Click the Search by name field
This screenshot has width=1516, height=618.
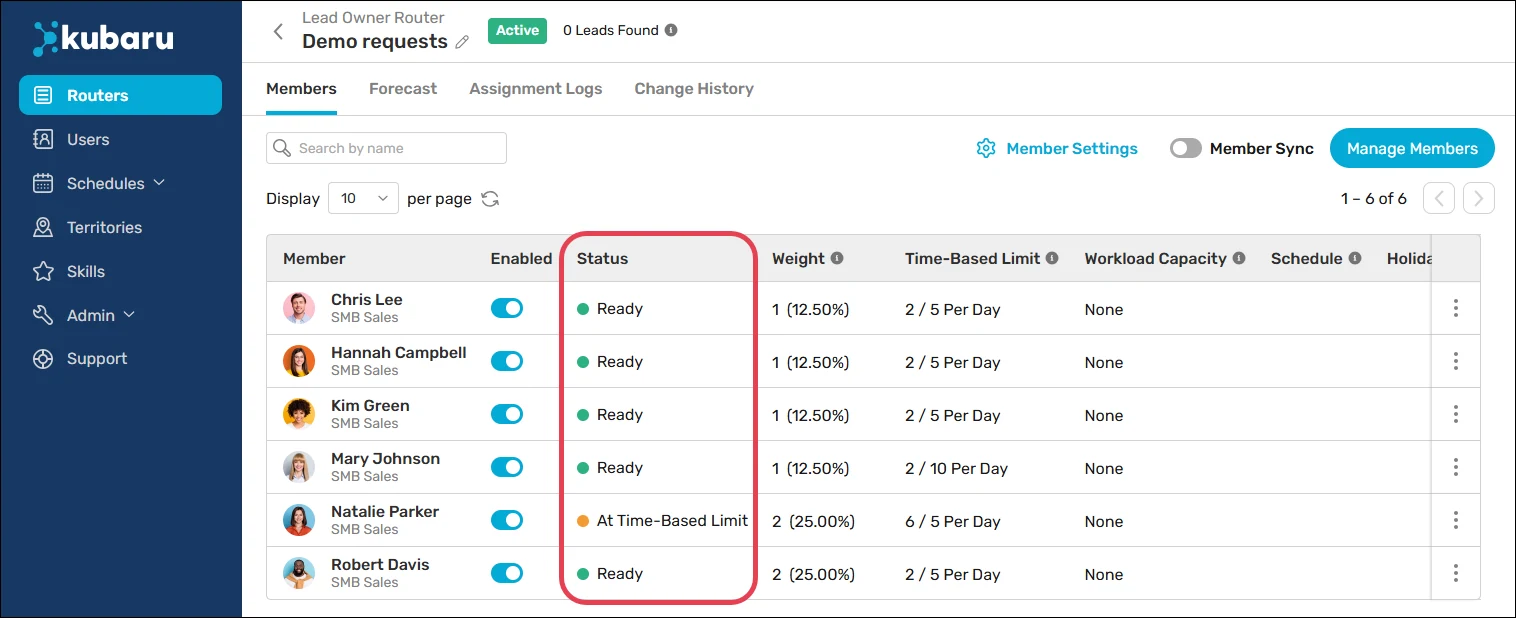[386, 148]
